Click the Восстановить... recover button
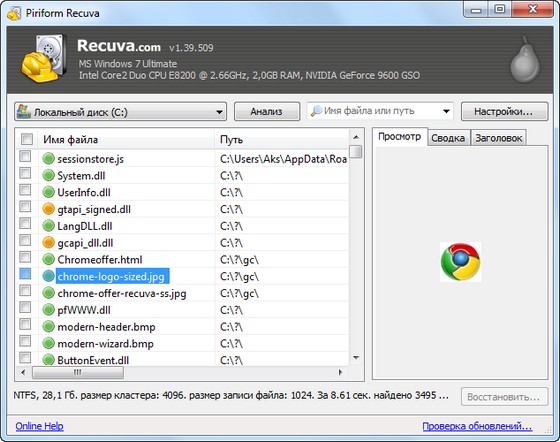The image size is (560, 442). click(504, 397)
